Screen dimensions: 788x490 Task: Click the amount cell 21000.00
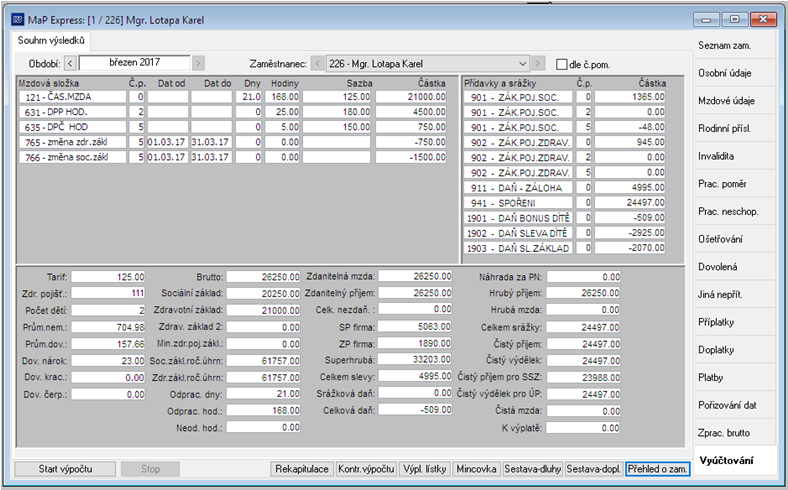(411, 96)
